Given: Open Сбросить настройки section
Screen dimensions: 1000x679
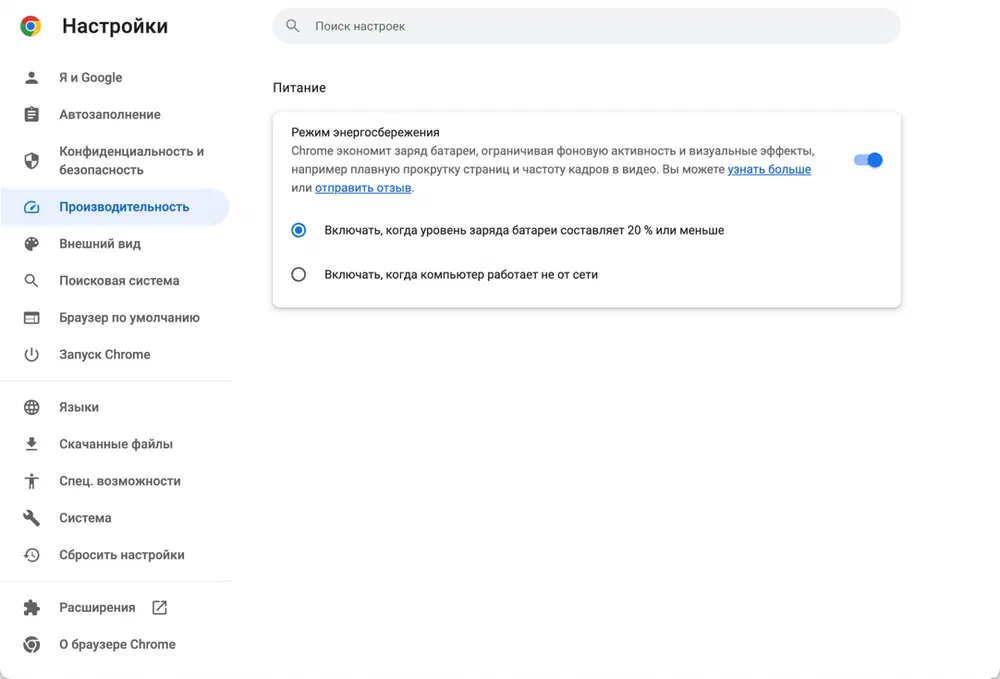Looking at the screenshot, I should (x=122, y=555).
